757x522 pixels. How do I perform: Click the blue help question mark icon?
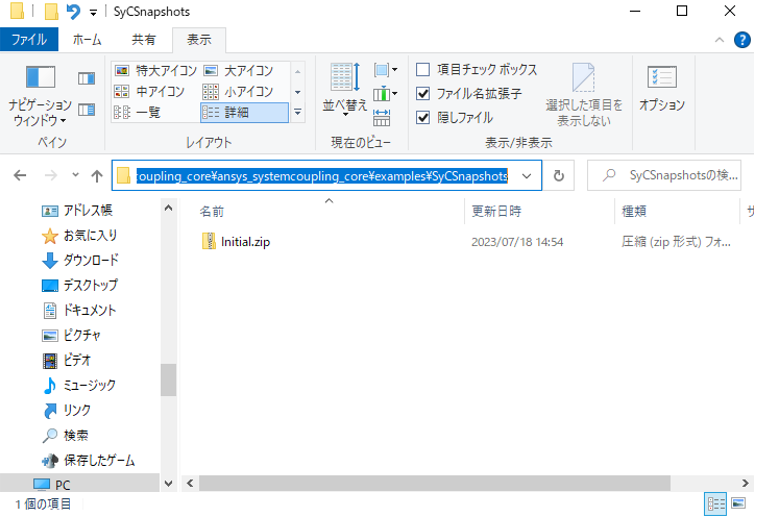coord(742,40)
